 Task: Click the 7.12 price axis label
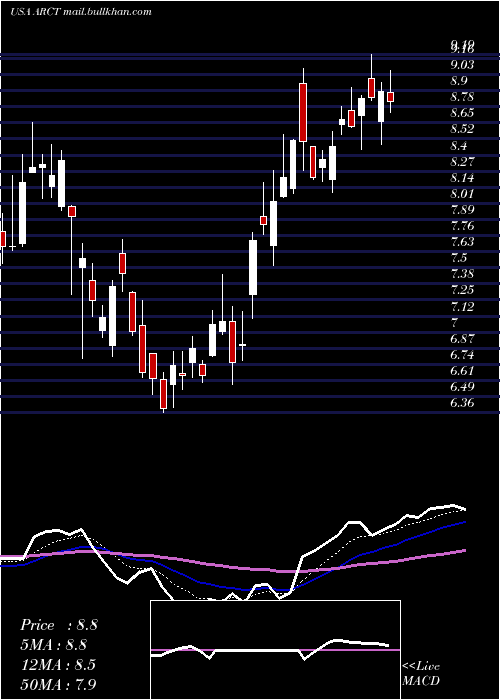pyautogui.click(x=462, y=307)
